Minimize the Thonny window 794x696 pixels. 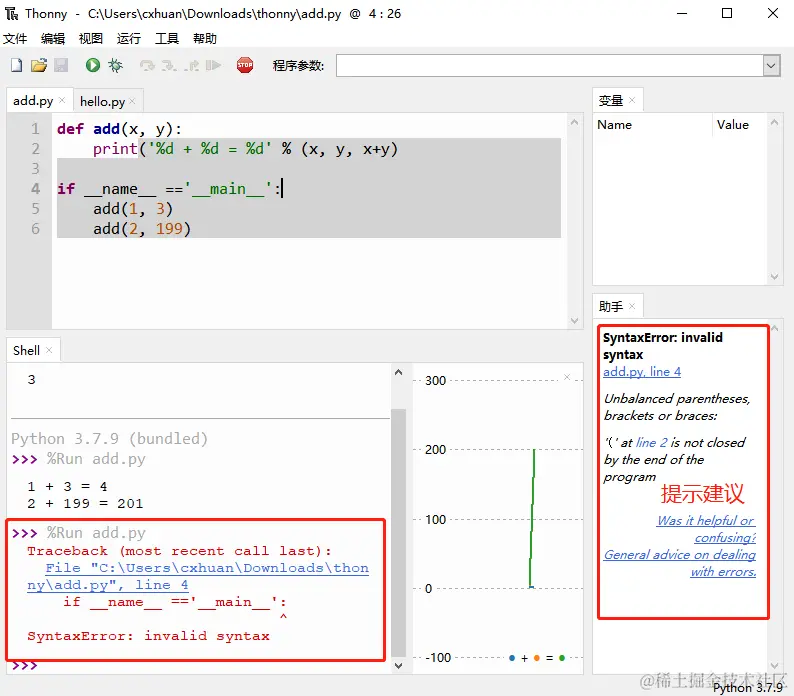coord(682,14)
